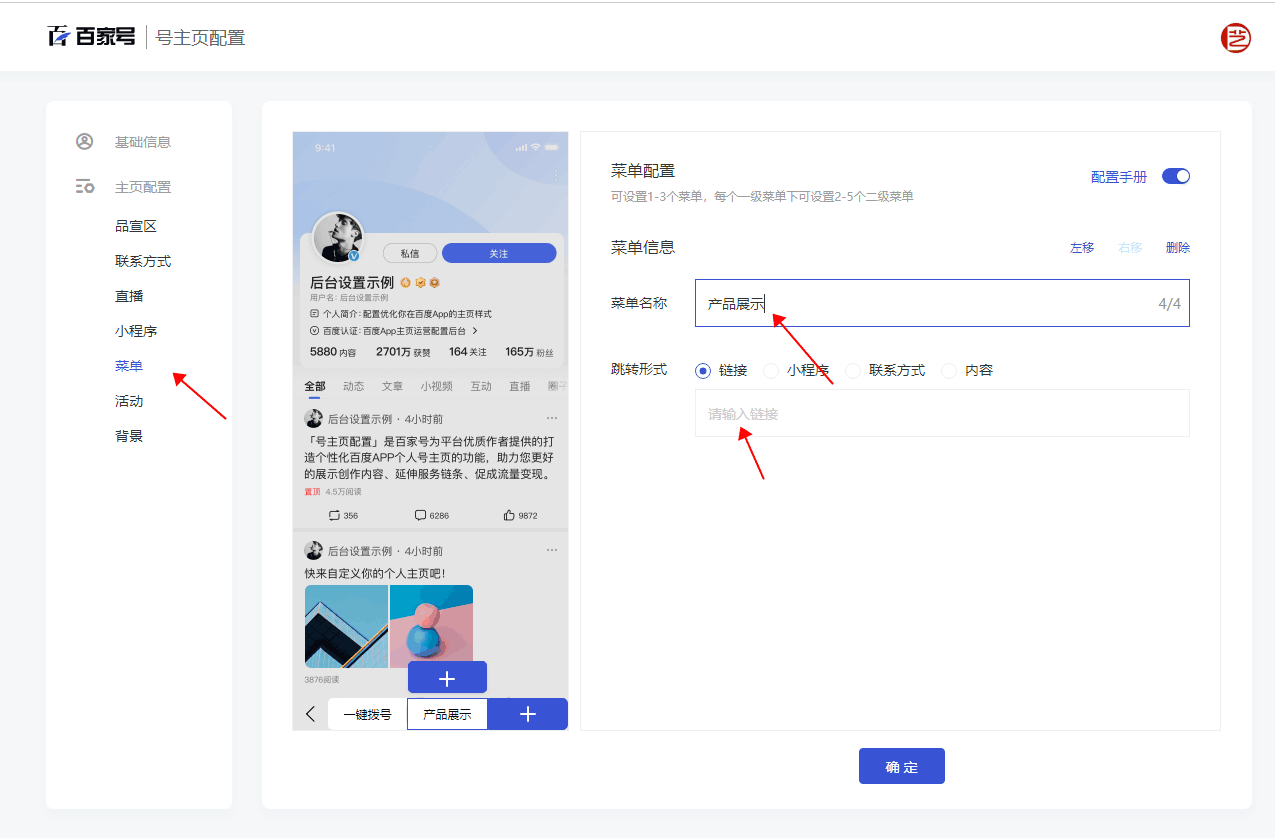Open more options on second post
1275x838 pixels.
point(552,550)
